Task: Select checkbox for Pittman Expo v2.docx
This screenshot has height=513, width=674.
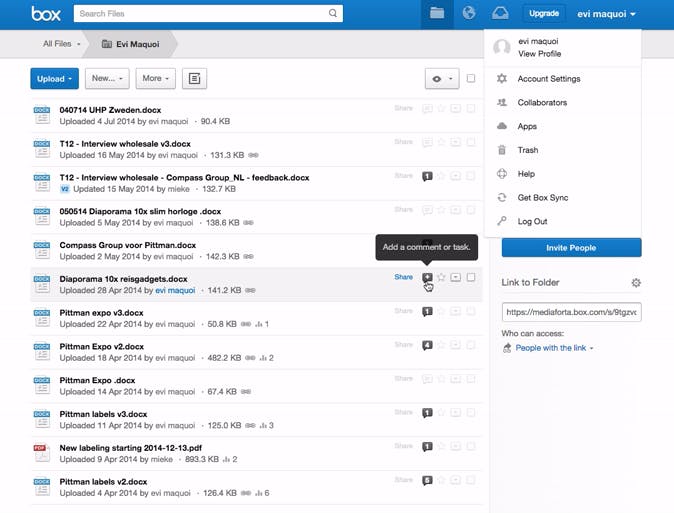Action: click(471, 345)
